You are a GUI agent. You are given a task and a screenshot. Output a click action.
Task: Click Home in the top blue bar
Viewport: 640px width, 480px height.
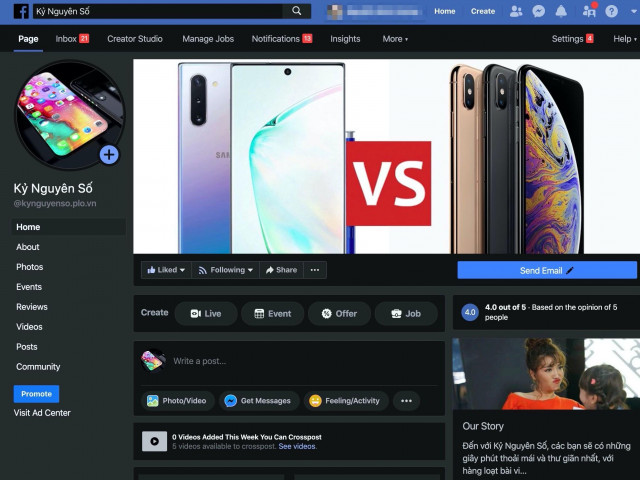tap(444, 11)
